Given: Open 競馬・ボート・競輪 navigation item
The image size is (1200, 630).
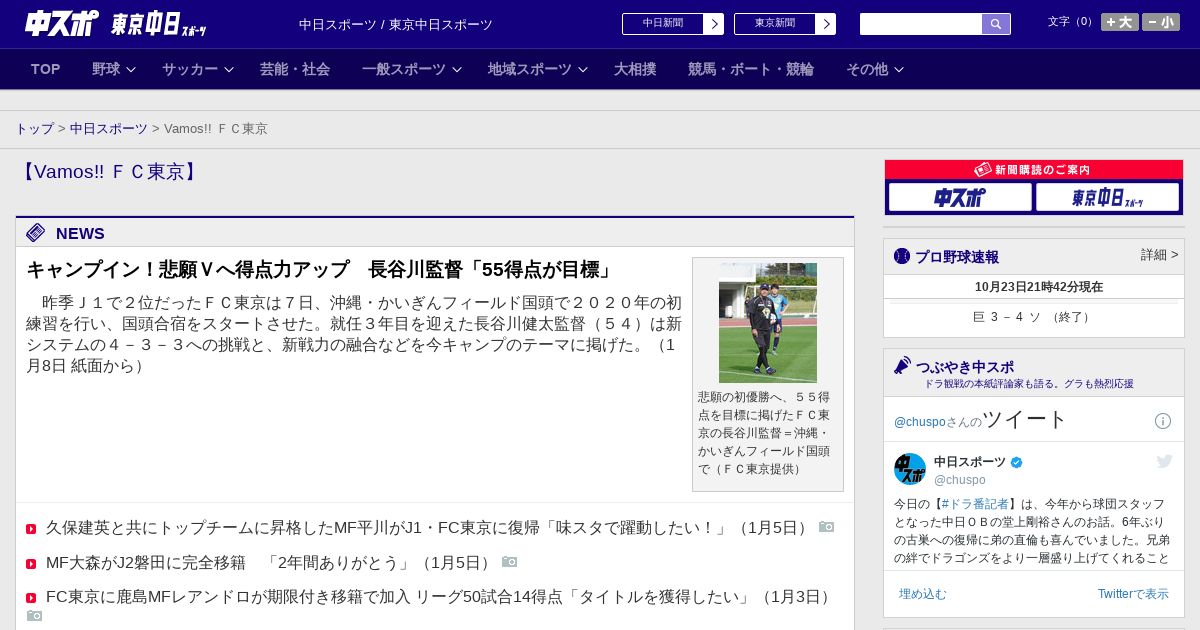Looking at the screenshot, I should point(751,69).
